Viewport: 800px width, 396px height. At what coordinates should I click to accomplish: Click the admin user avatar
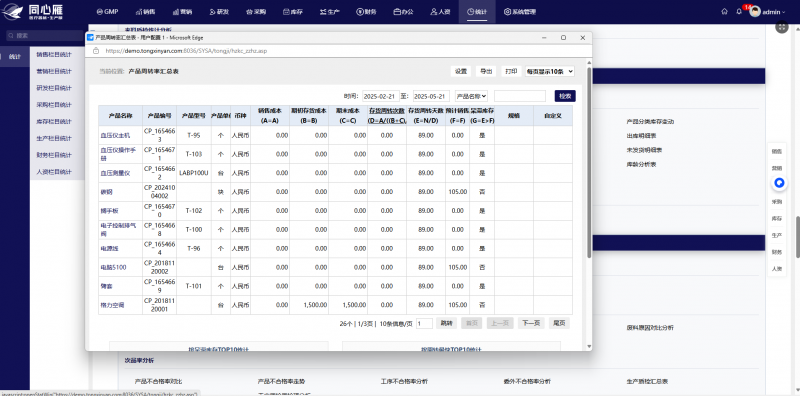[x=755, y=12]
